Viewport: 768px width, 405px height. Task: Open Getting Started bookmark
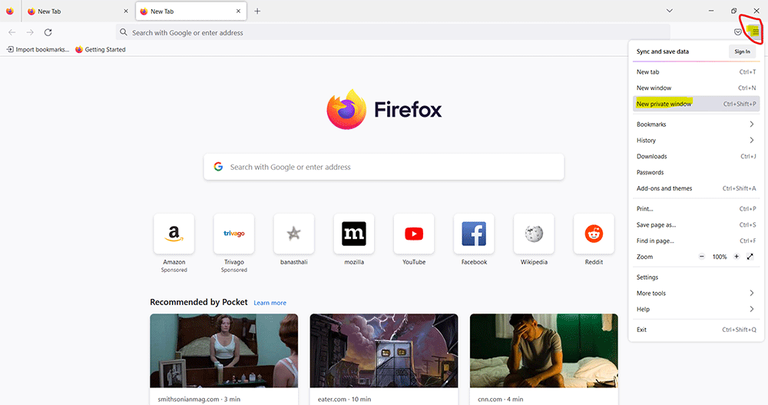pyautogui.click(x=100, y=49)
